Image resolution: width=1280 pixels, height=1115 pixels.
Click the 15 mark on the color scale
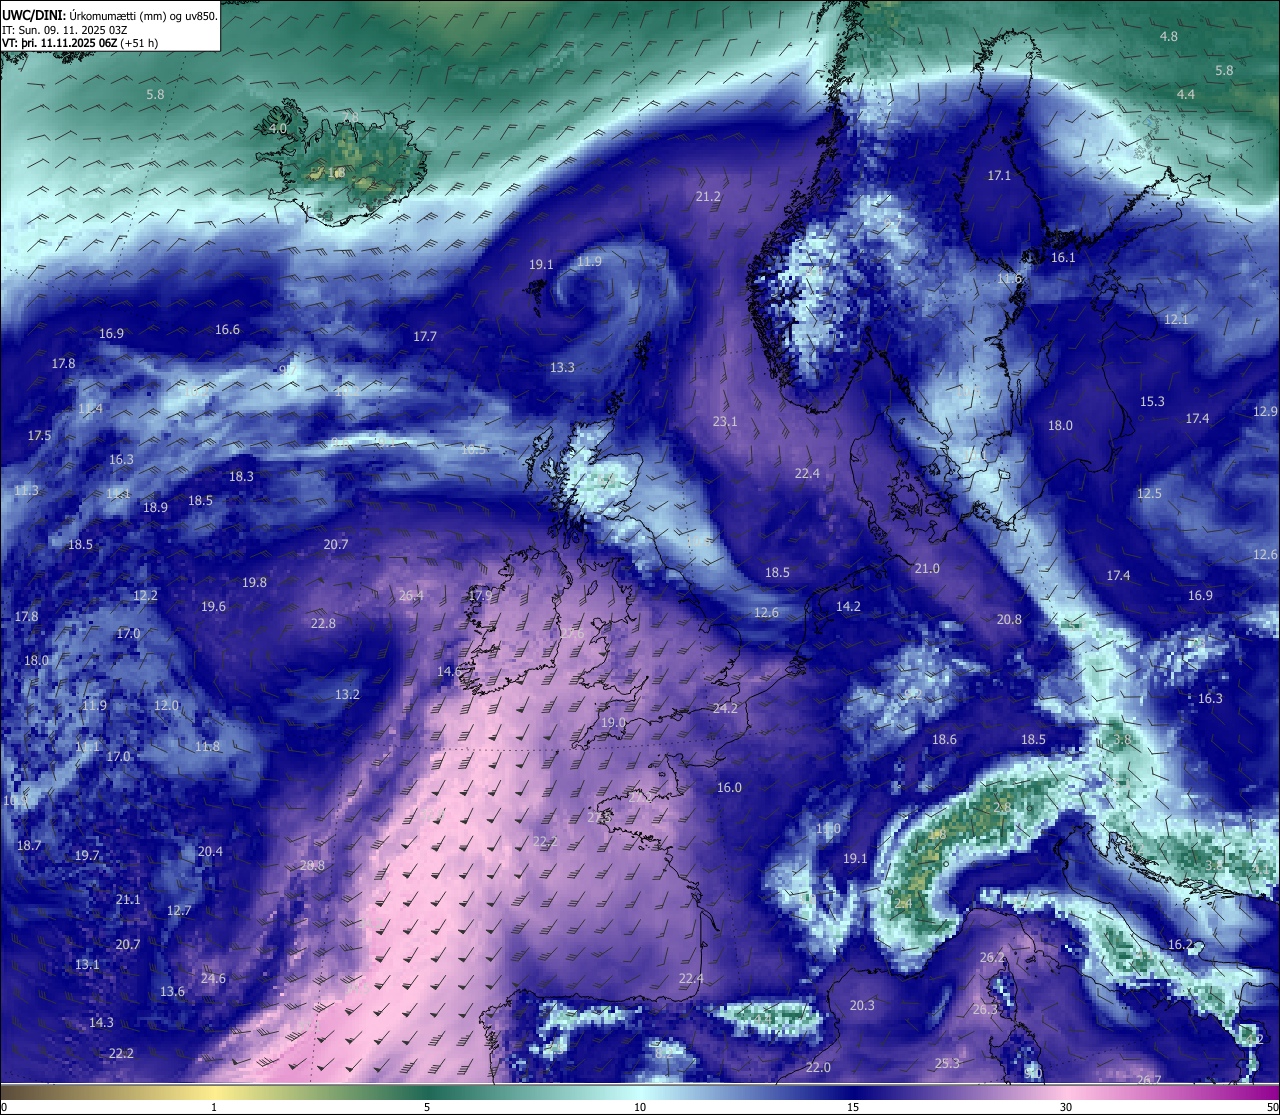coord(853,1107)
